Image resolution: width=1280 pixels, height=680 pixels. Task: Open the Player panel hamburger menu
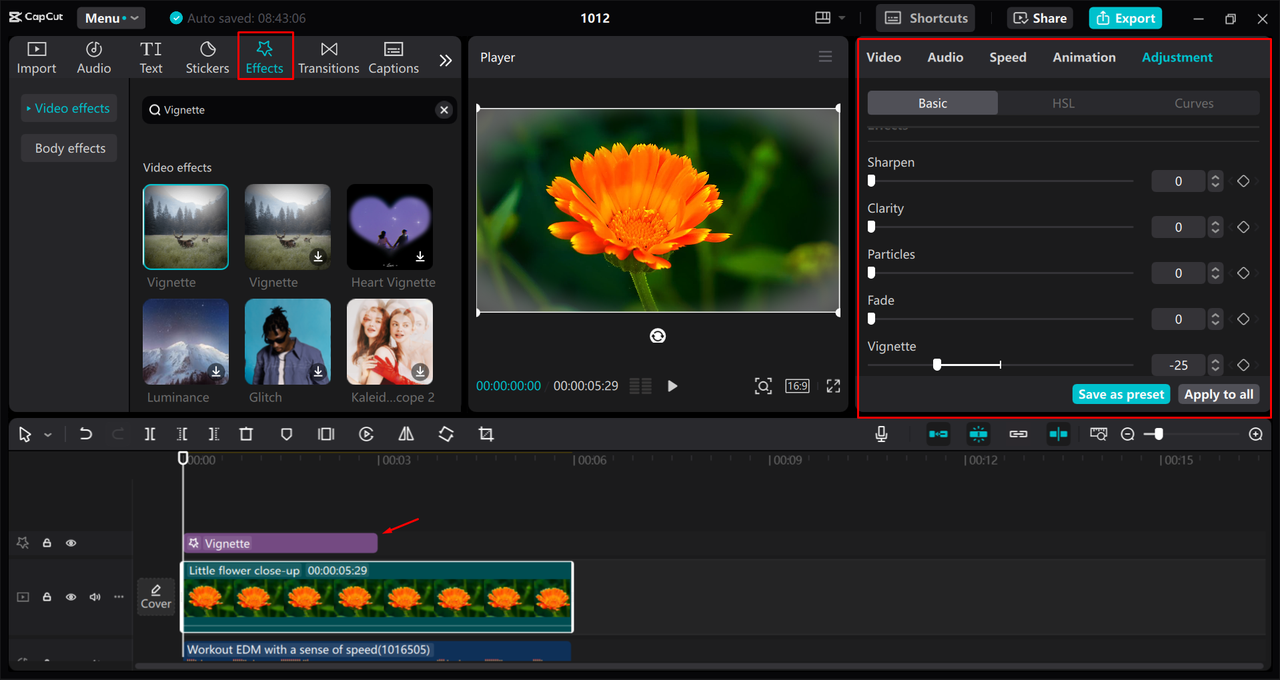(825, 57)
